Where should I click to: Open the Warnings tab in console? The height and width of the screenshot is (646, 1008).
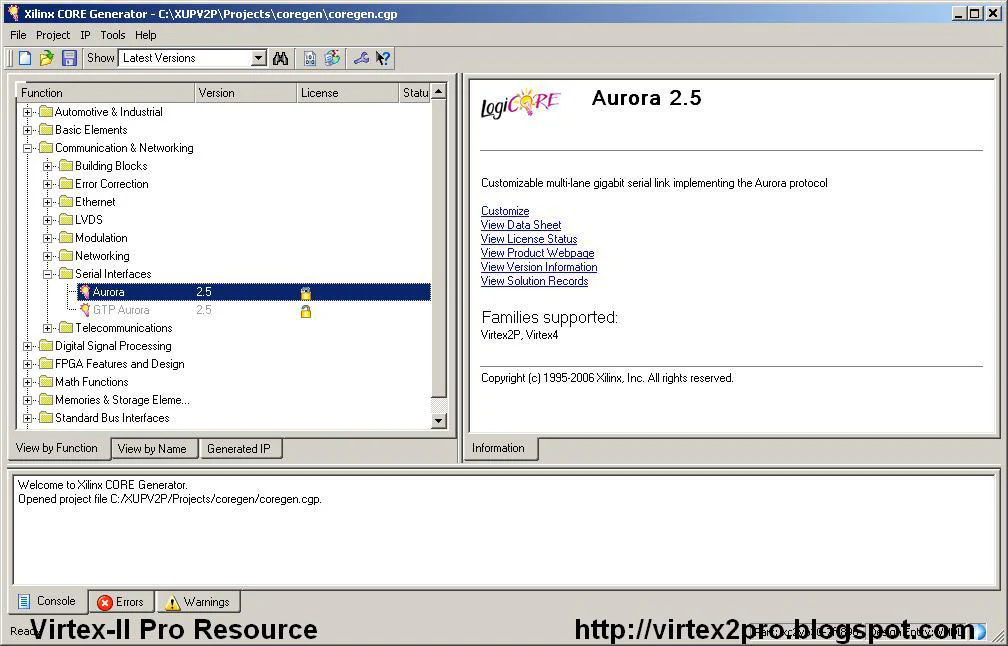tap(197, 602)
